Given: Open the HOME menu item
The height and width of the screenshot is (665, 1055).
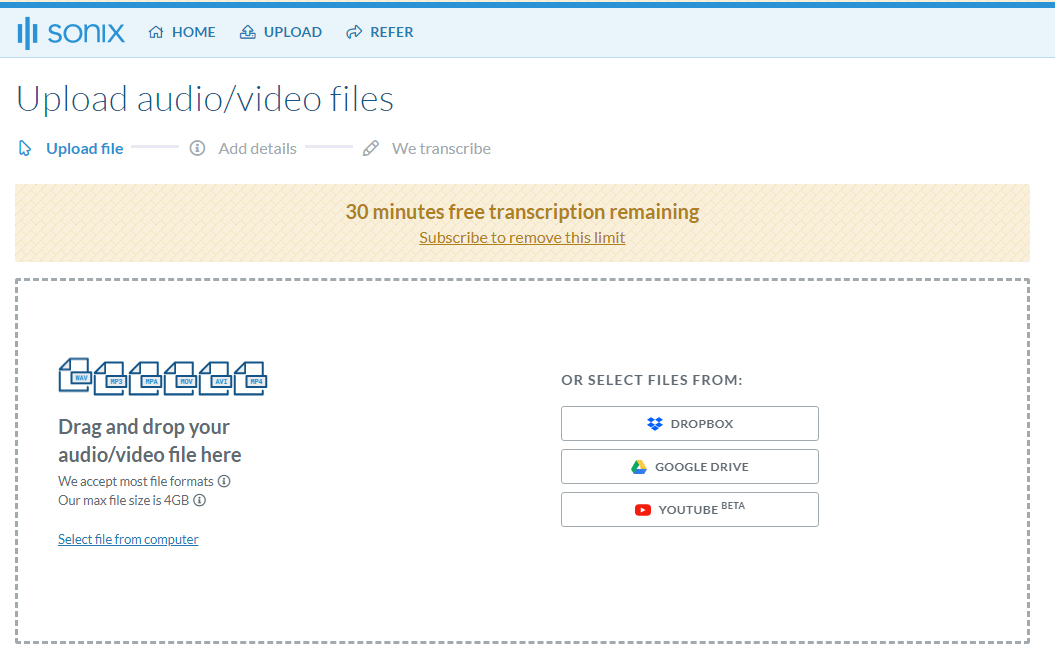Looking at the screenshot, I should coord(190,31).
